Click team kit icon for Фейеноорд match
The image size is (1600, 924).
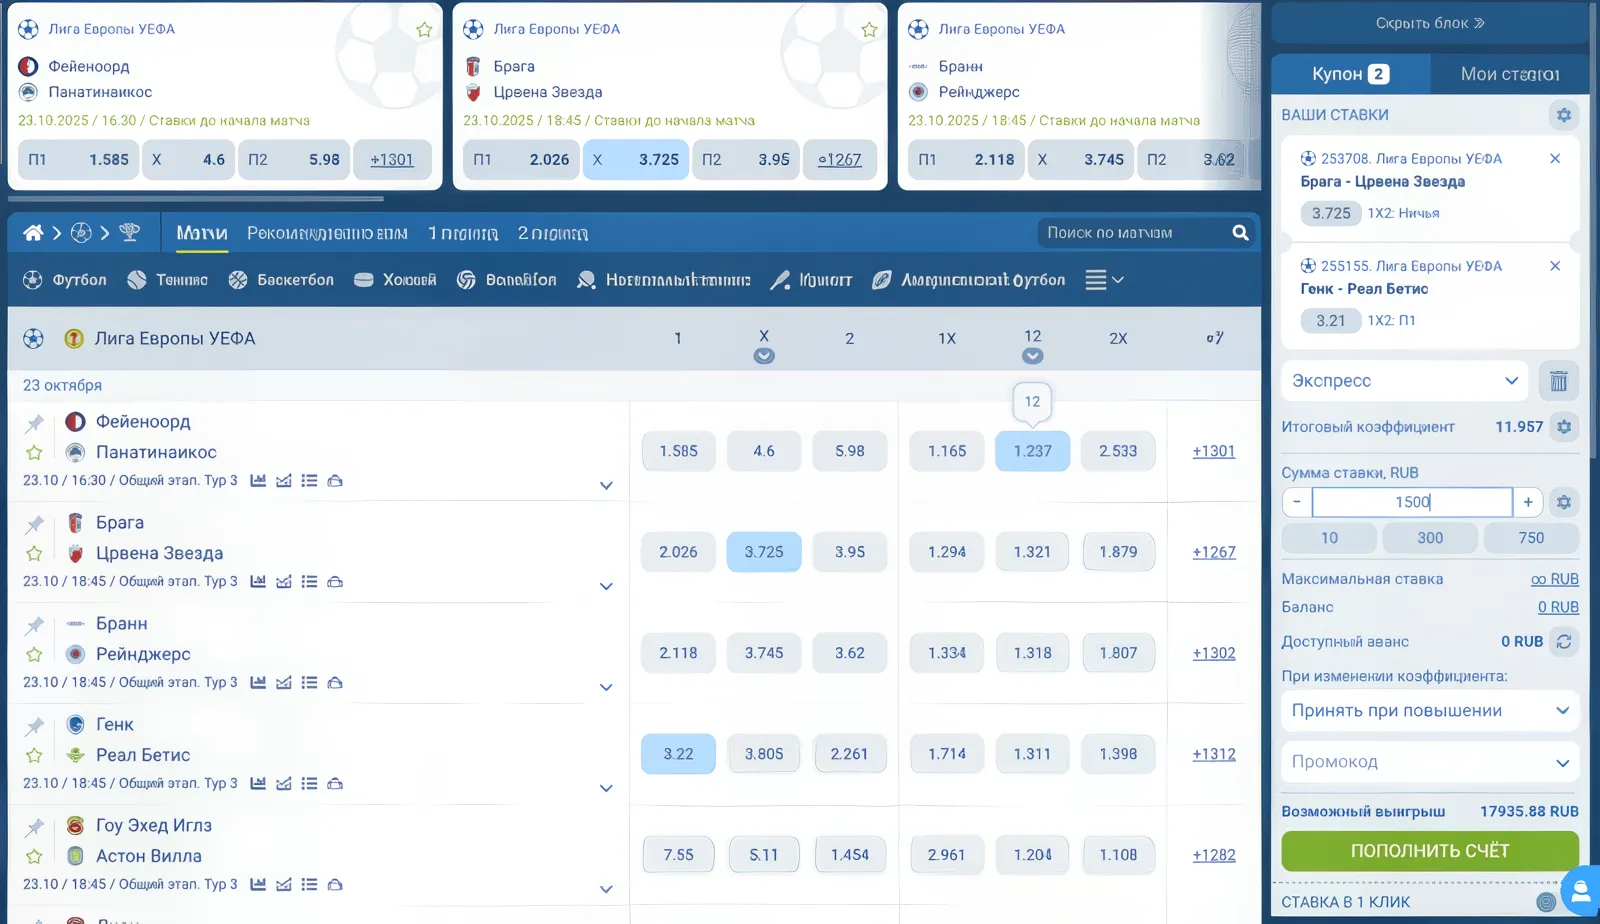point(336,481)
